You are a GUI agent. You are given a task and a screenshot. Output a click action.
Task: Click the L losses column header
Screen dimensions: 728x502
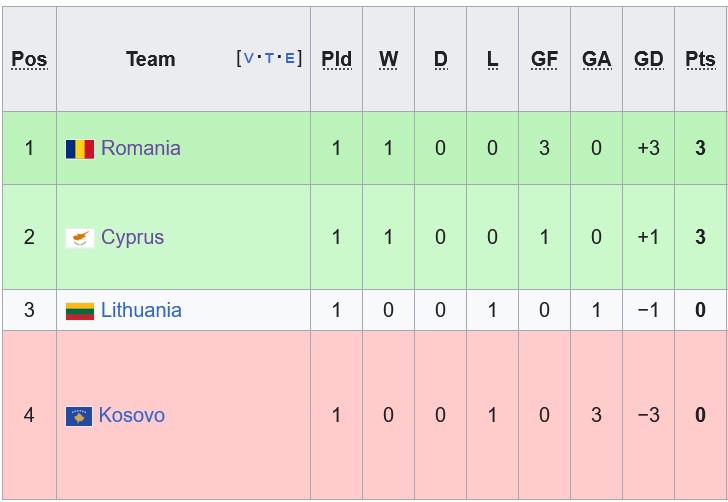(492, 59)
